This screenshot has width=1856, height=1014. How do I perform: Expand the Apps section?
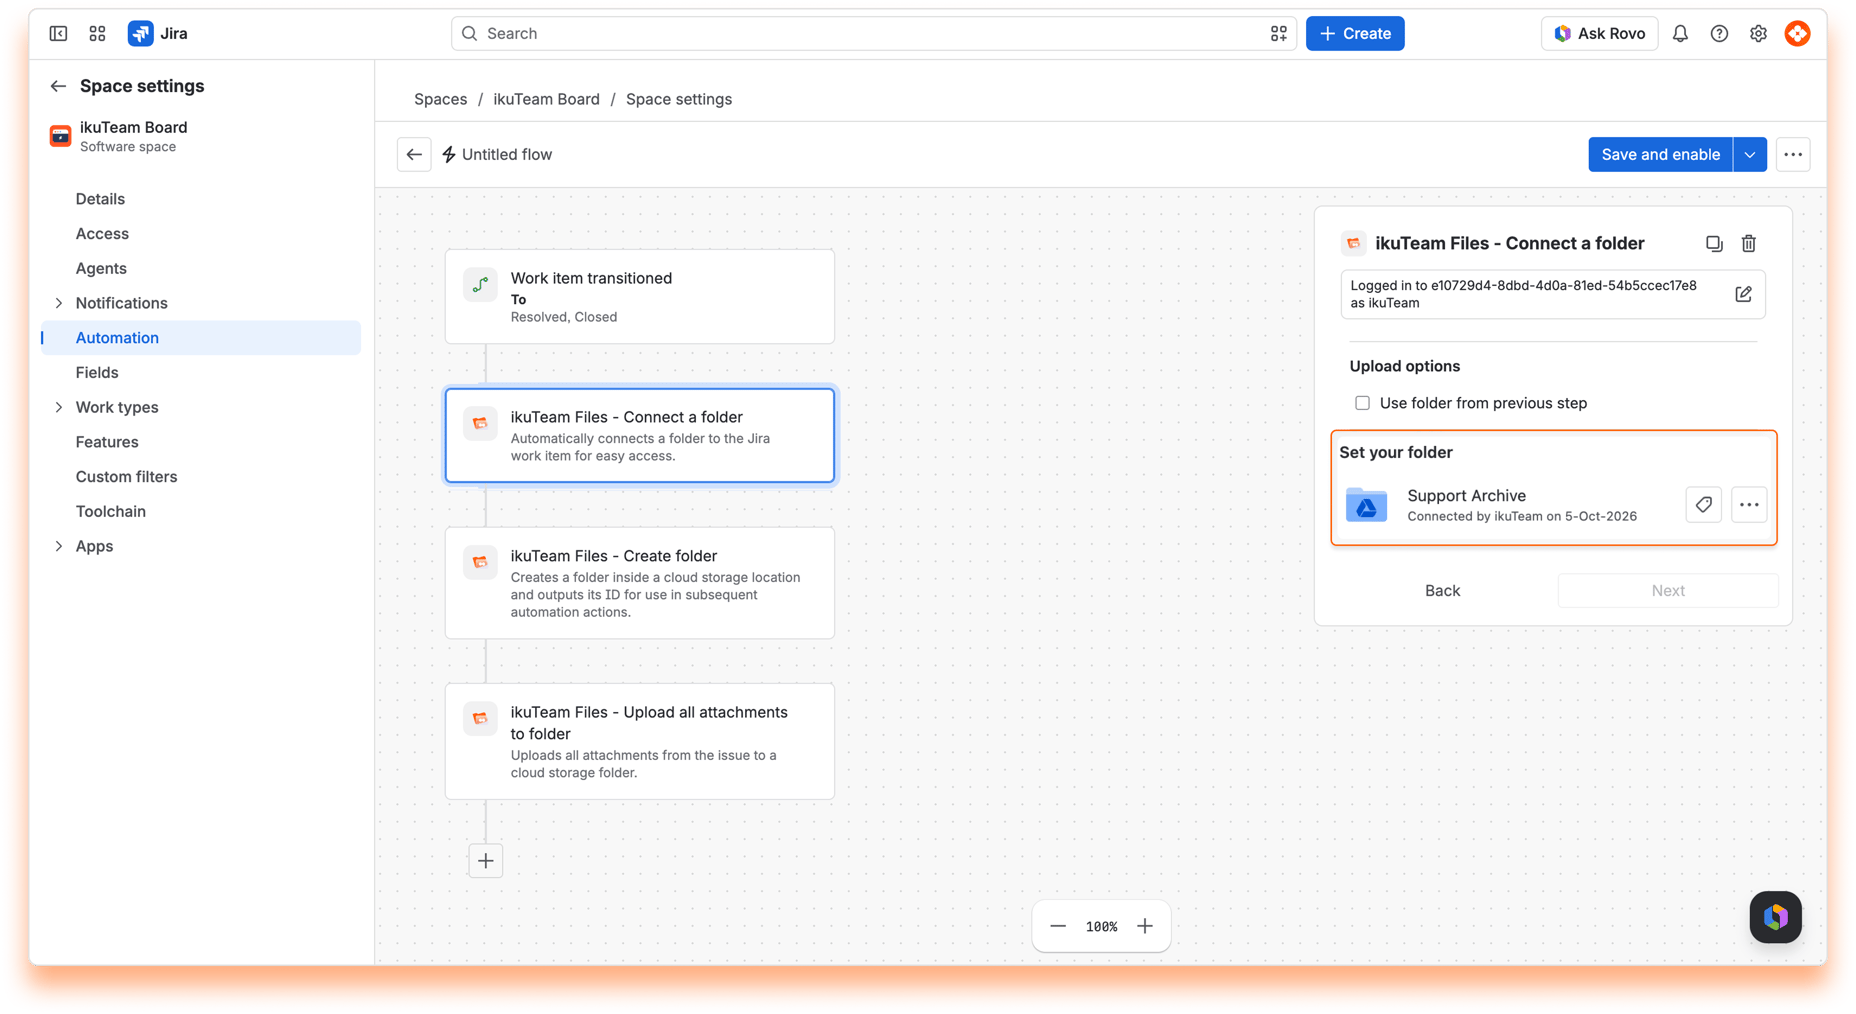coord(59,546)
